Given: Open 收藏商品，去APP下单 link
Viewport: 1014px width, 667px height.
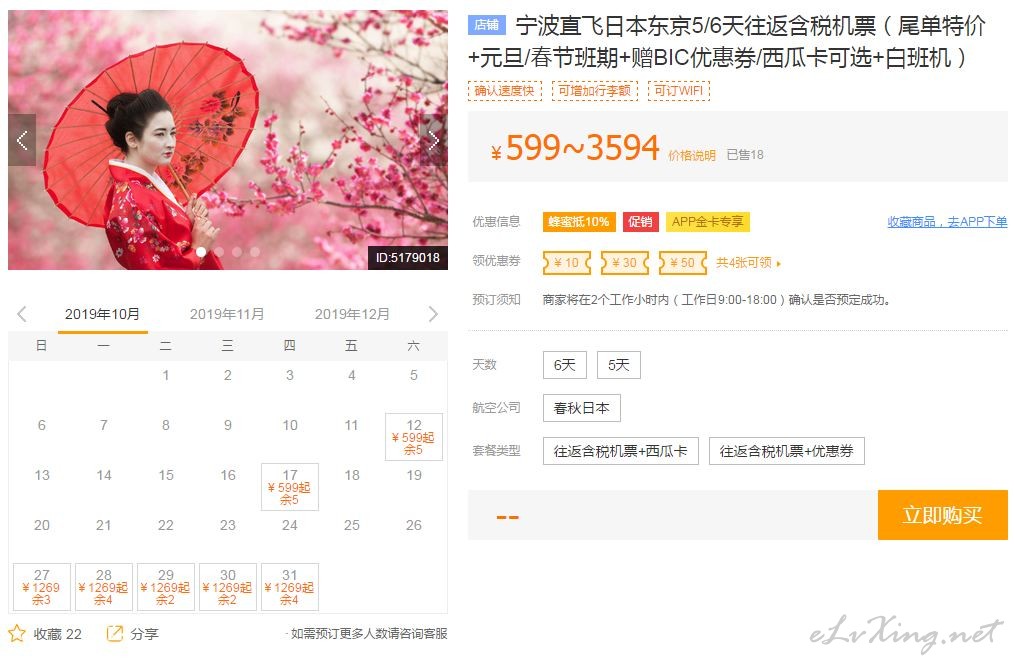Looking at the screenshot, I should [947, 222].
